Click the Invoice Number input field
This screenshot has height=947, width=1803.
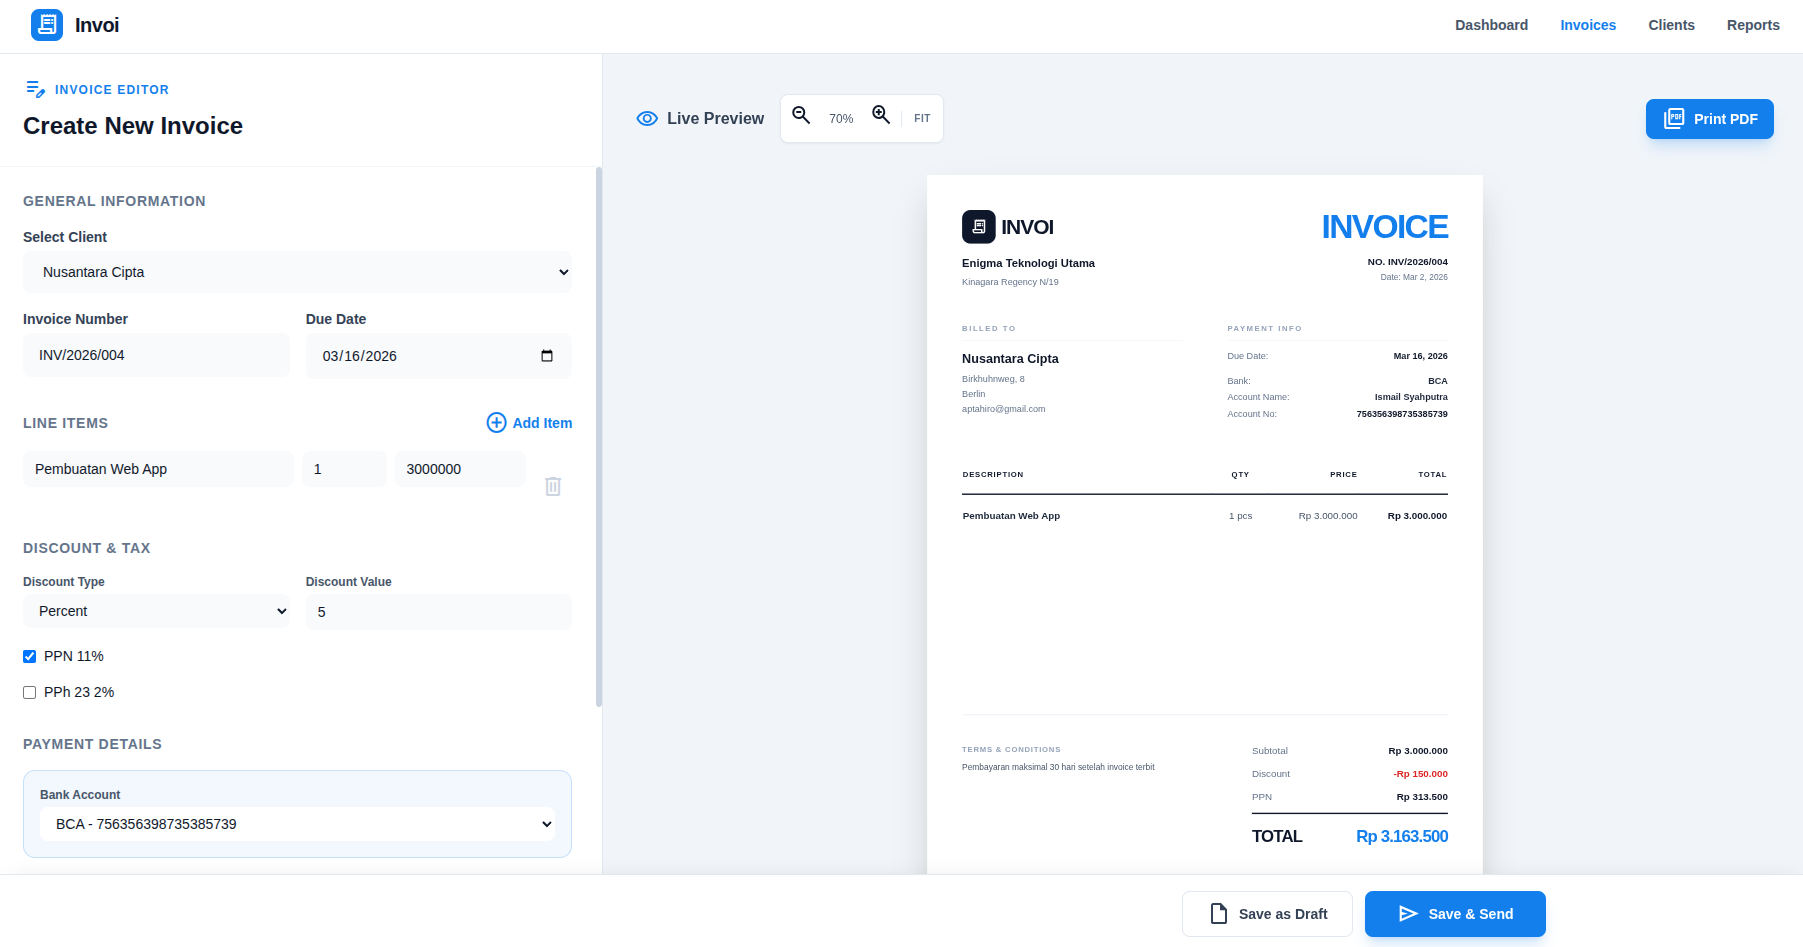click(x=156, y=355)
